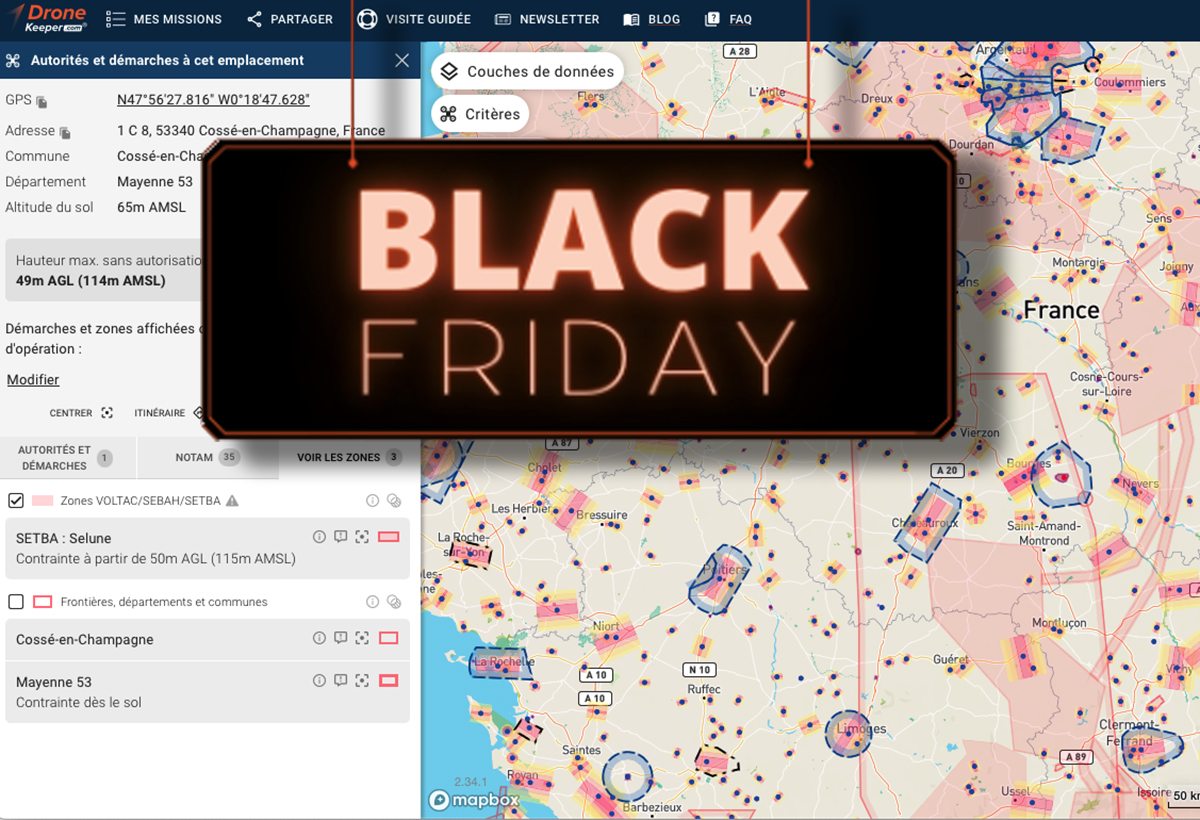Open the GPS coordinates link N47°56'27.816"

[x=213, y=99]
